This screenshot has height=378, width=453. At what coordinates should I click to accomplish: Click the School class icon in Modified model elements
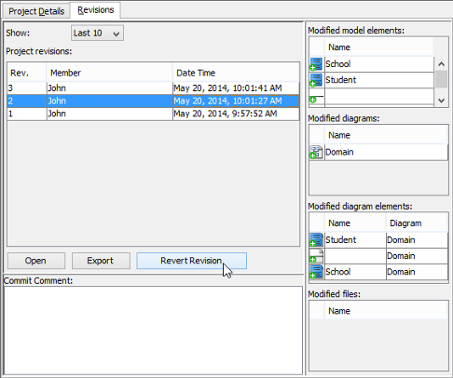[316, 64]
